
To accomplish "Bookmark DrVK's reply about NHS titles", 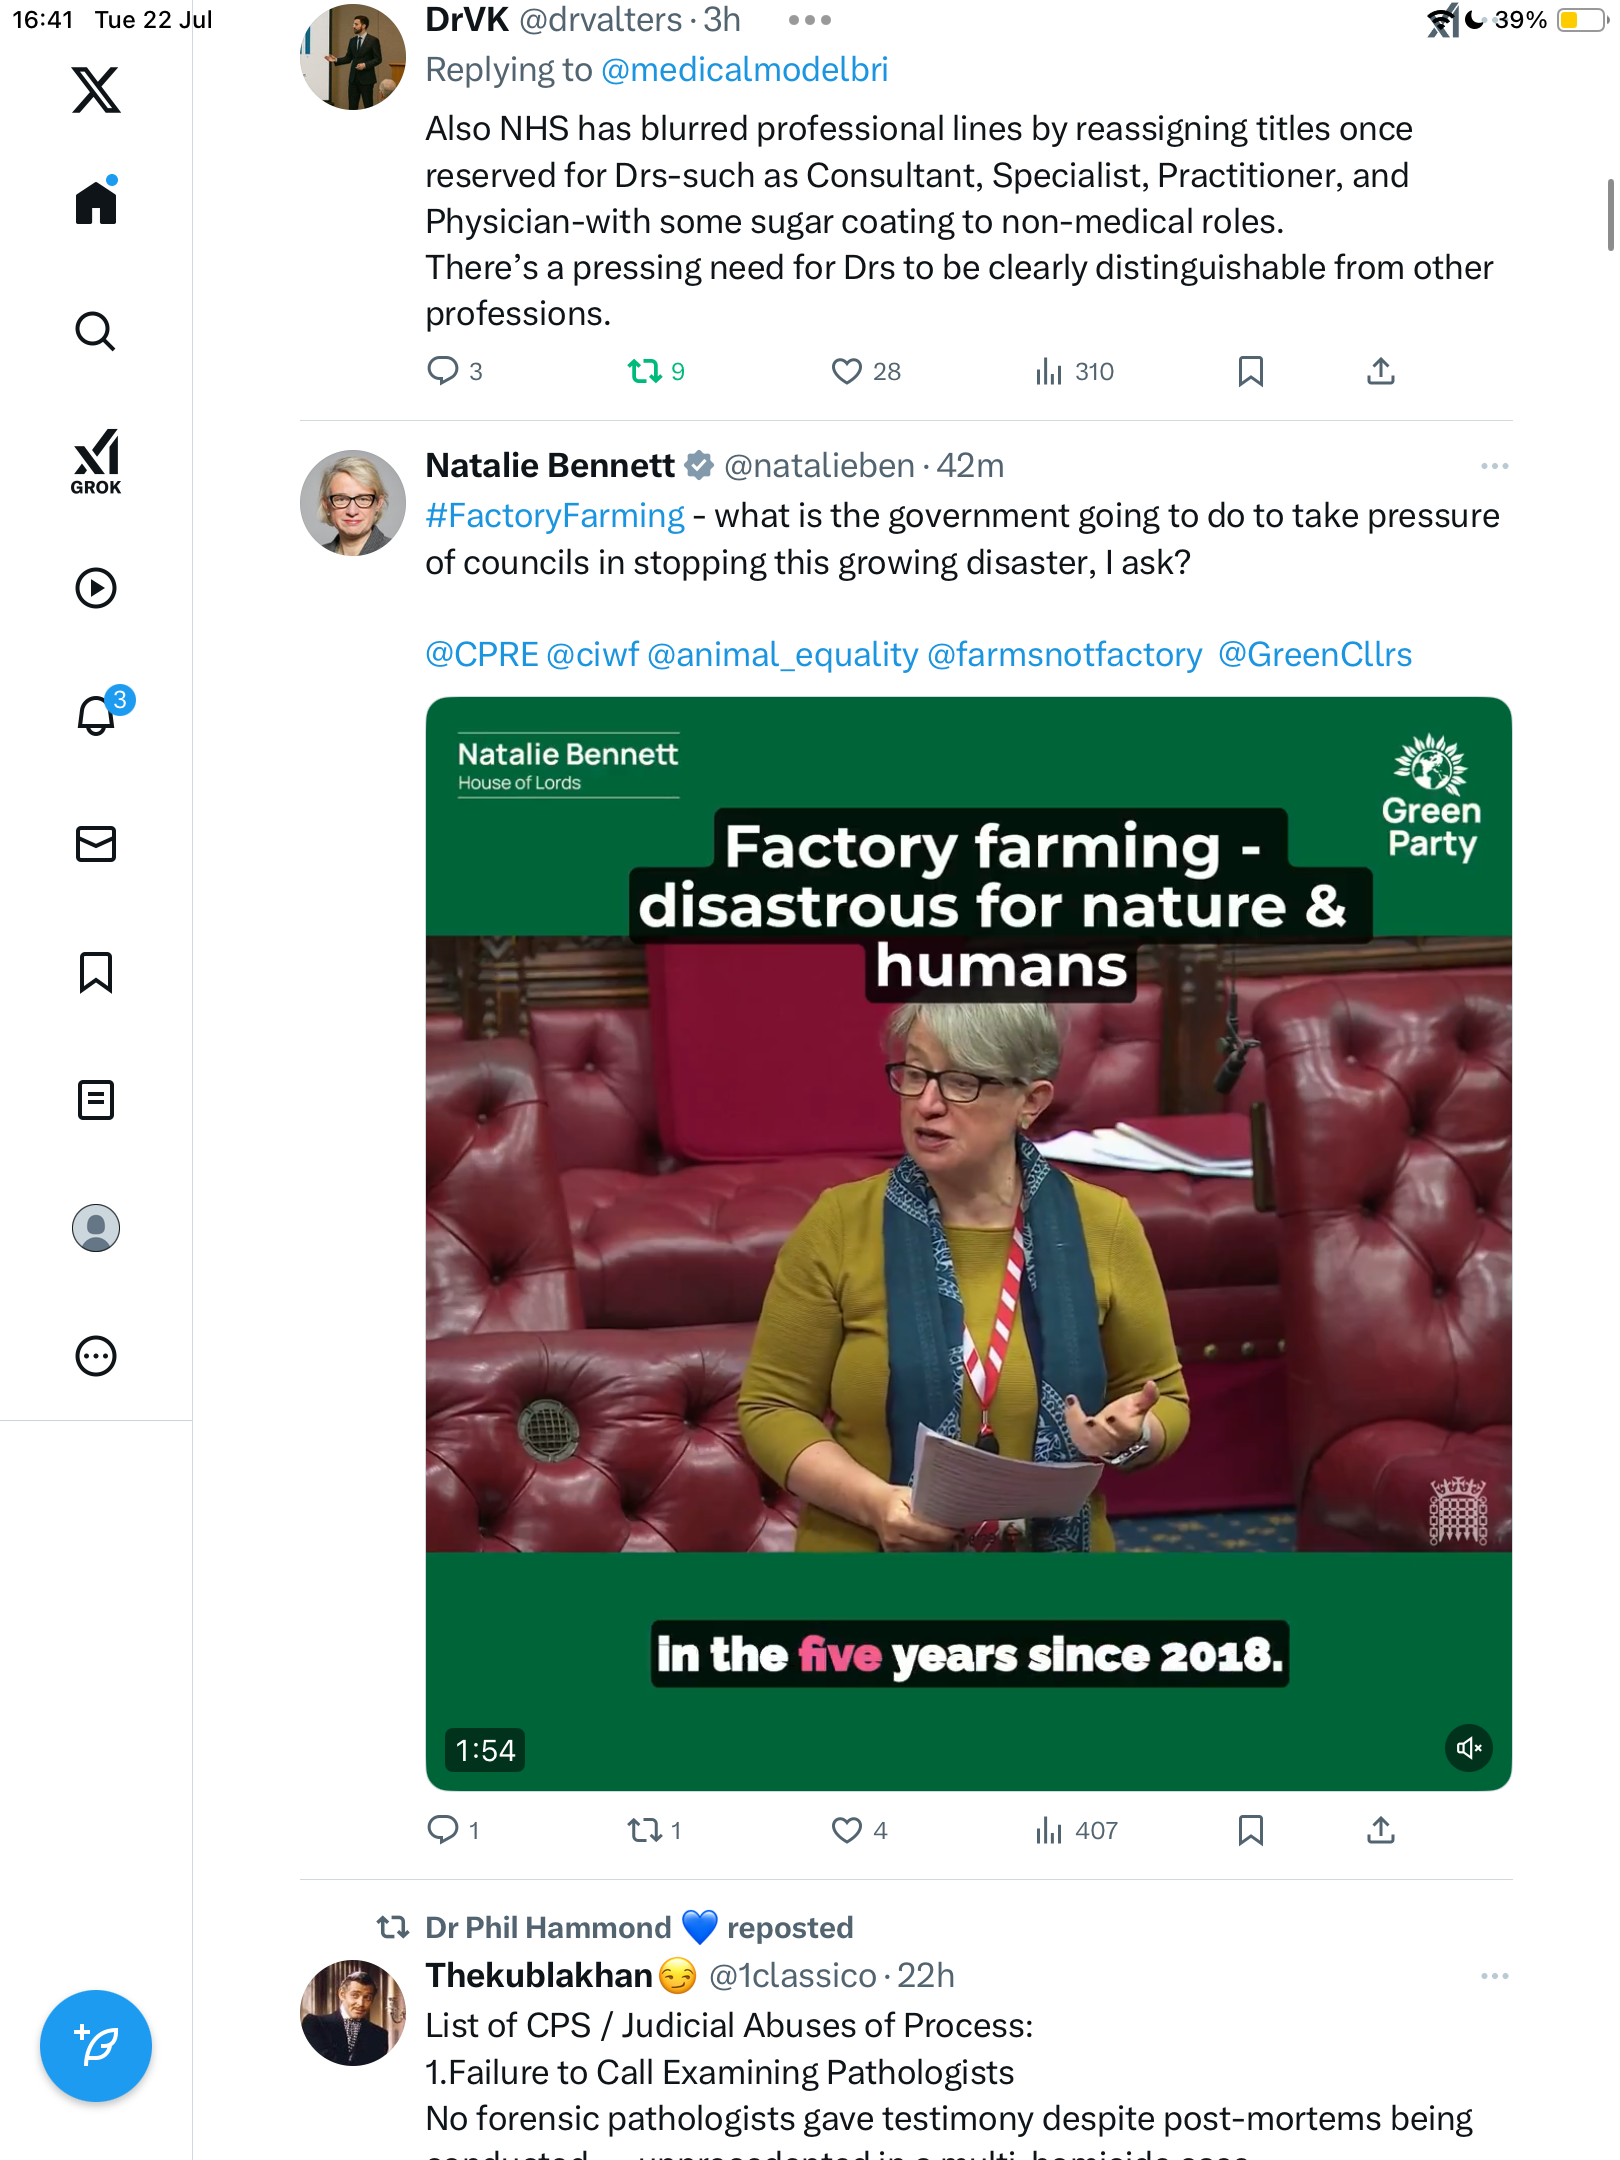I will (x=1250, y=371).
